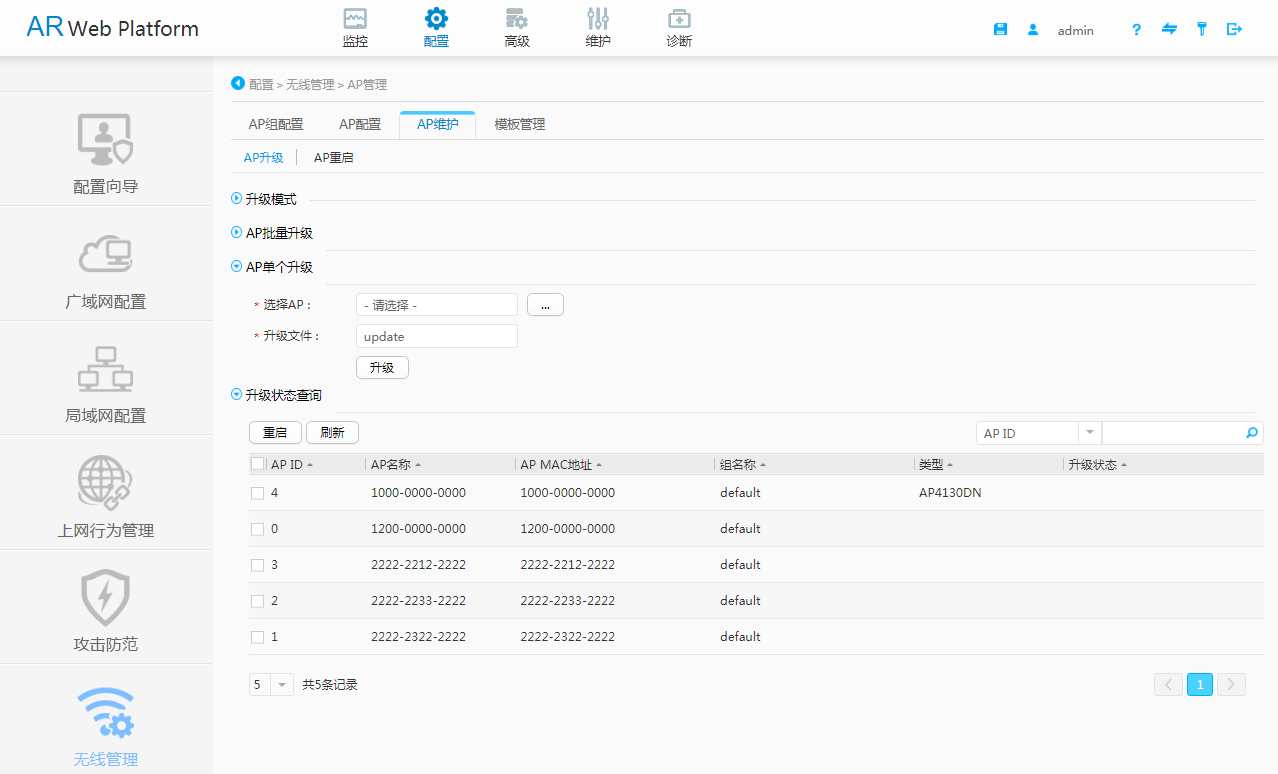Viewport: 1278px width, 774px height.
Task: Click the search magnifier icon in table filter
Action: [x=1251, y=433]
